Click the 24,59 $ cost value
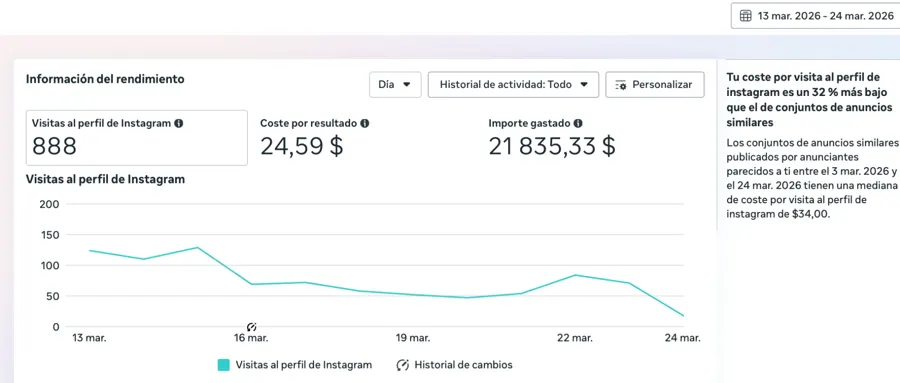The width and height of the screenshot is (900, 383). [x=301, y=147]
